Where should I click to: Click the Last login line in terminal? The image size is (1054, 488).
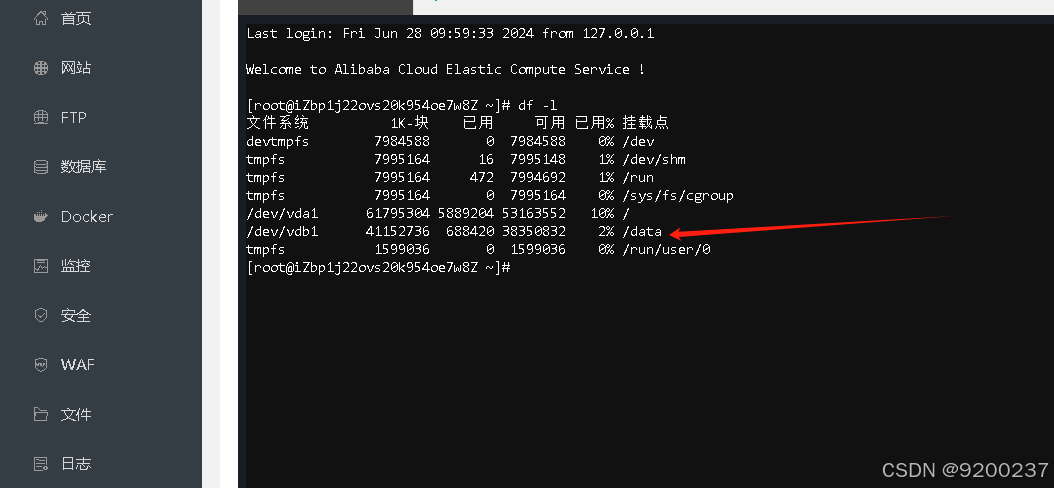point(450,33)
